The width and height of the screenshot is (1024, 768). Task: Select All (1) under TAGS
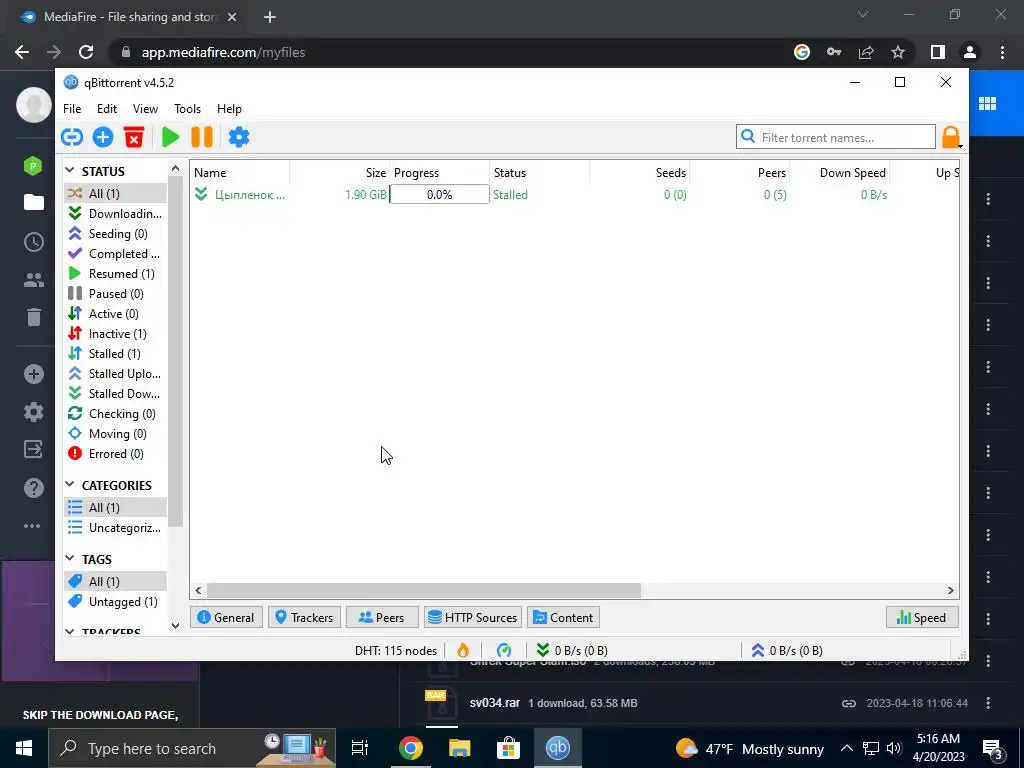tap(116, 581)
